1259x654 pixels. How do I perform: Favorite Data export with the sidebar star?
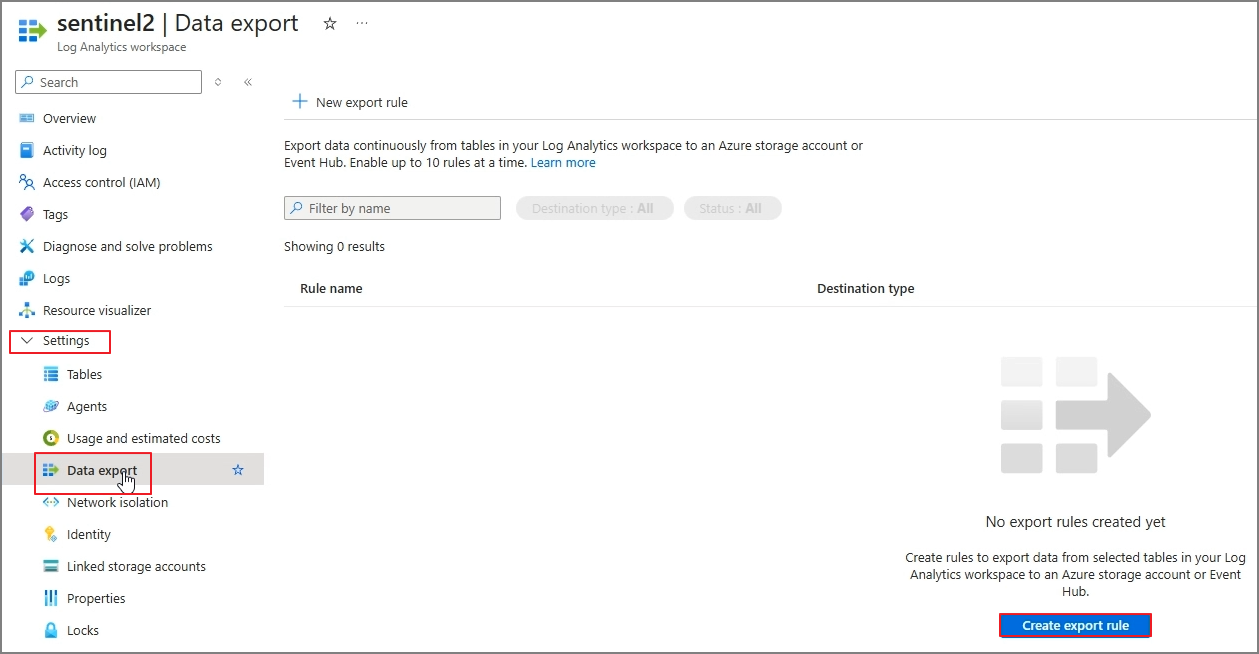pyautogui.click(x=238, y=470)
